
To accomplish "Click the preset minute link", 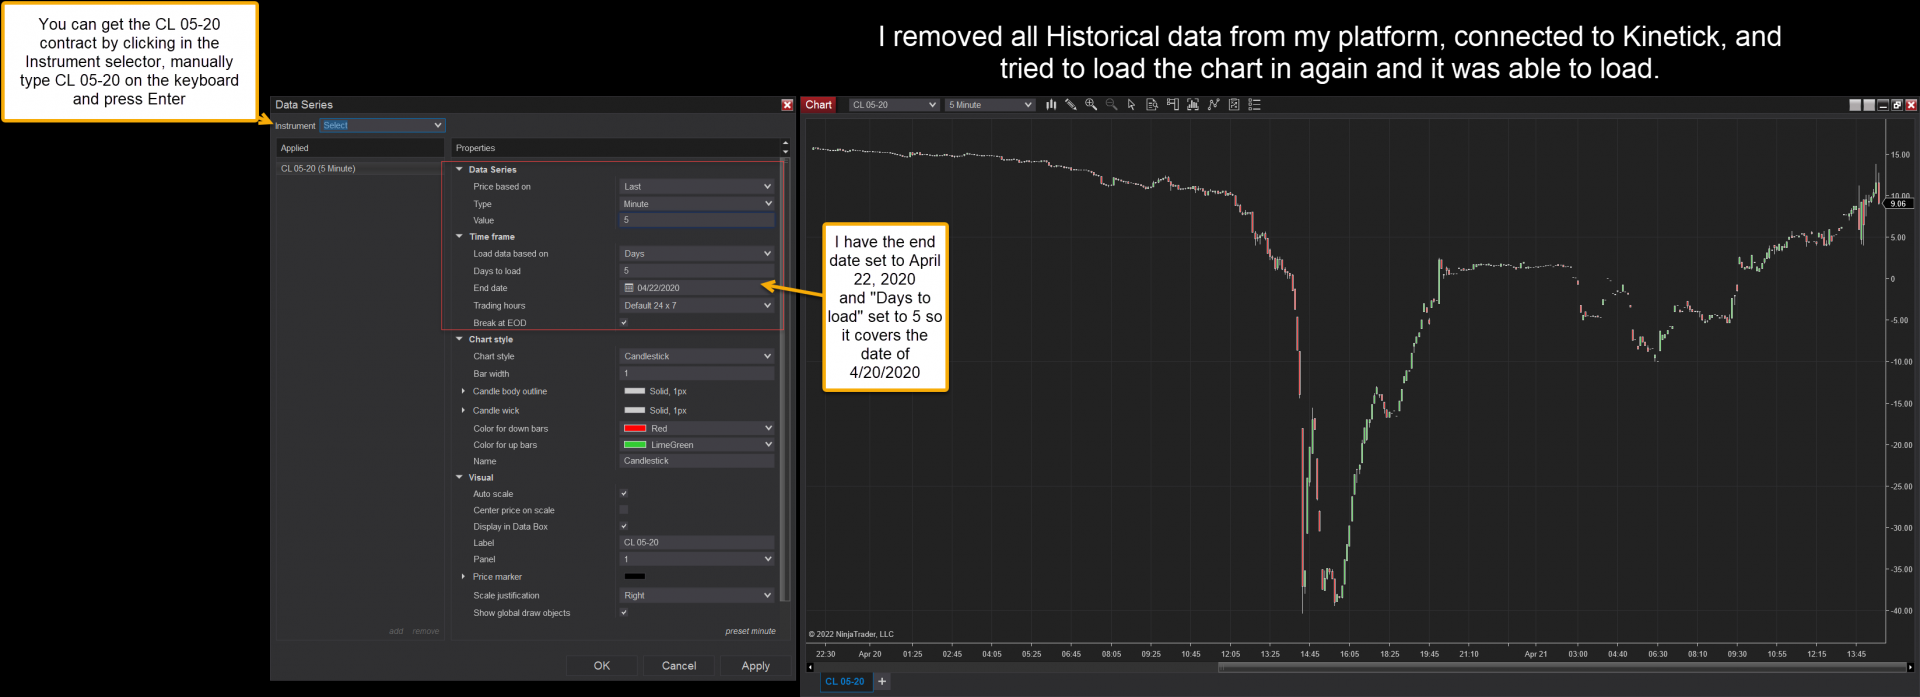I will [750, 631].
